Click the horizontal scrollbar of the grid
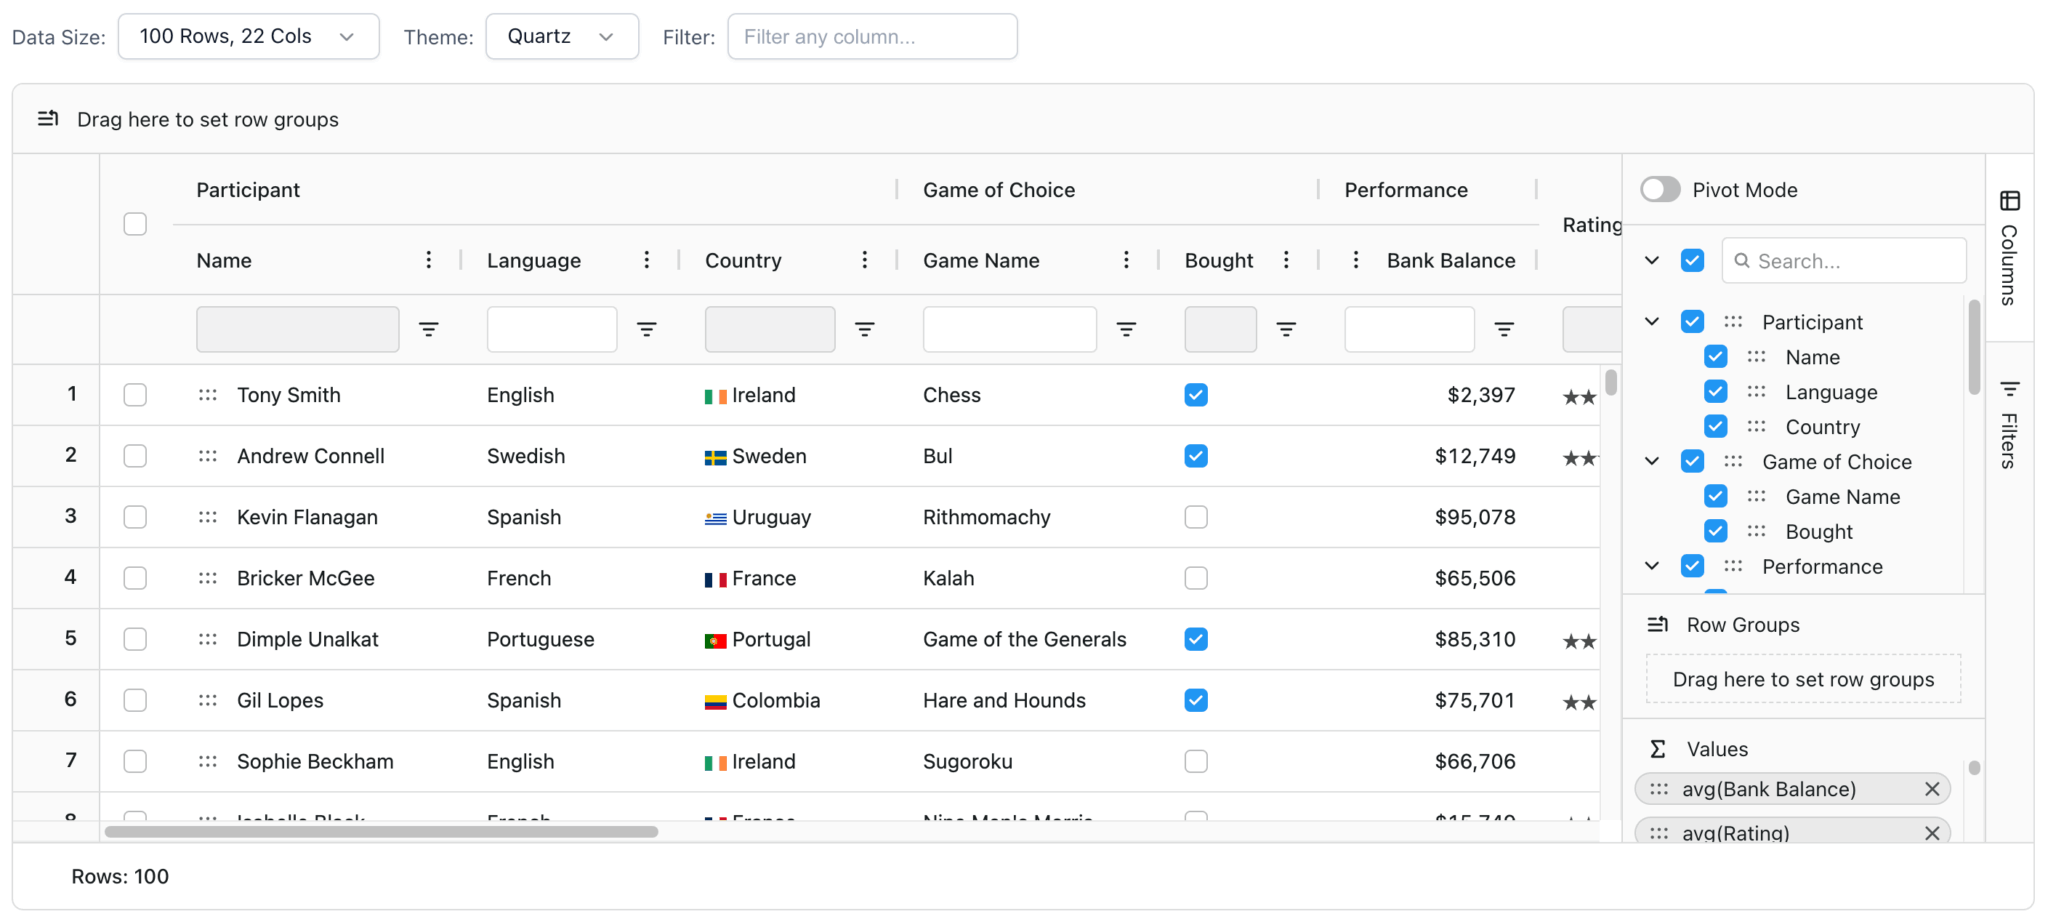Viewport: 2048px width, 922px height. [x=381, y=832]
